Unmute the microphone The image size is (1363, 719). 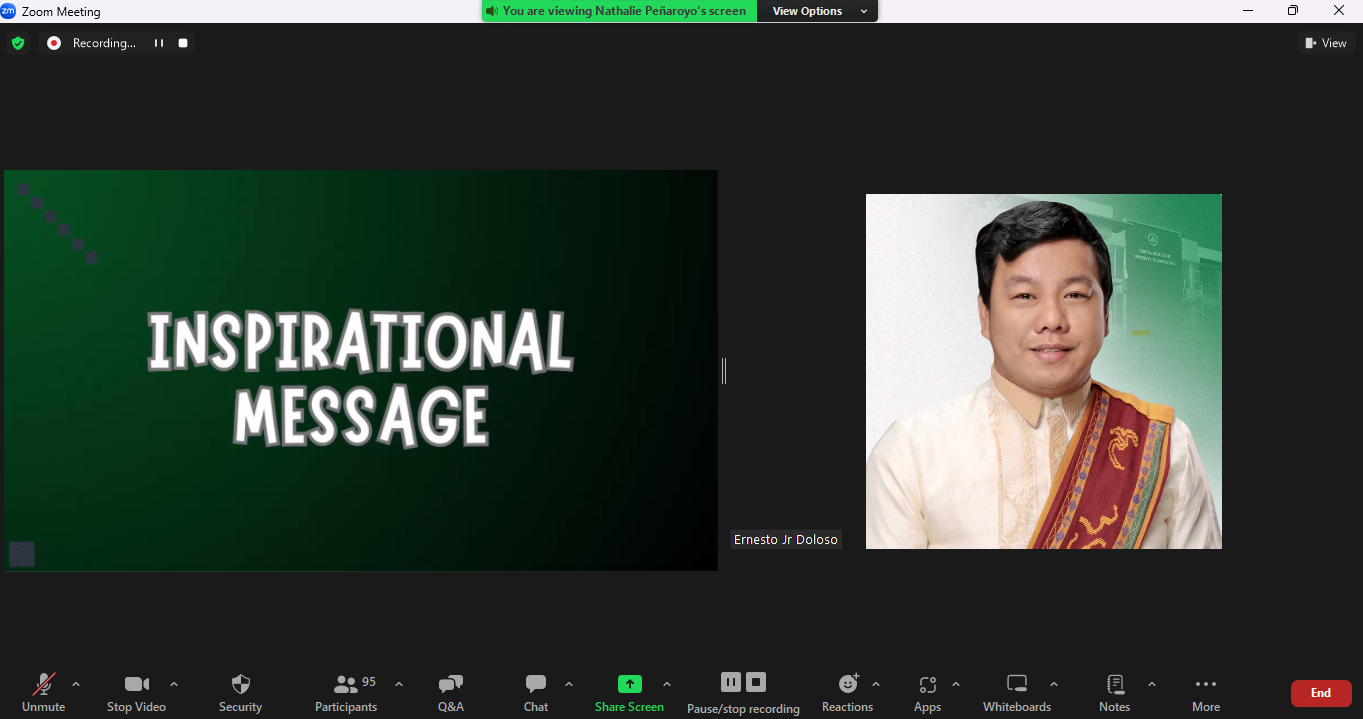pos(44,685)
